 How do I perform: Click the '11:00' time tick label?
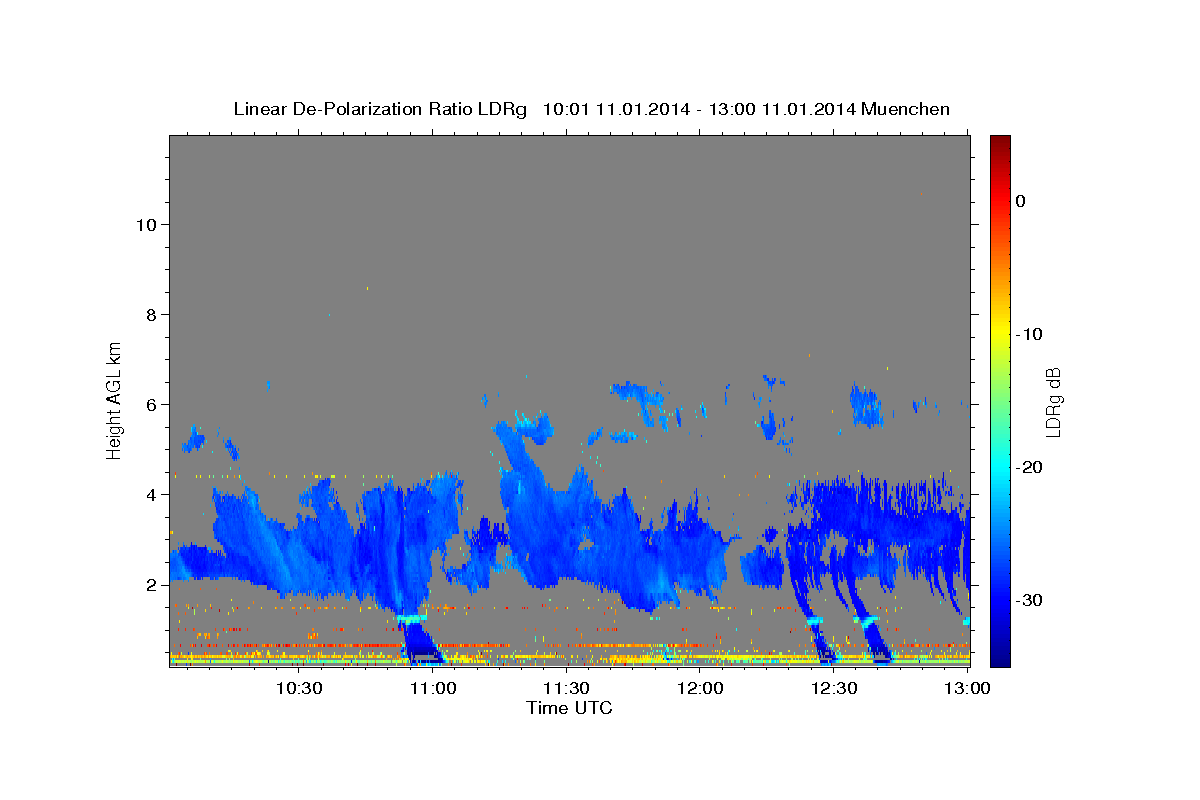pyautogui.click(x=434, y=689)
